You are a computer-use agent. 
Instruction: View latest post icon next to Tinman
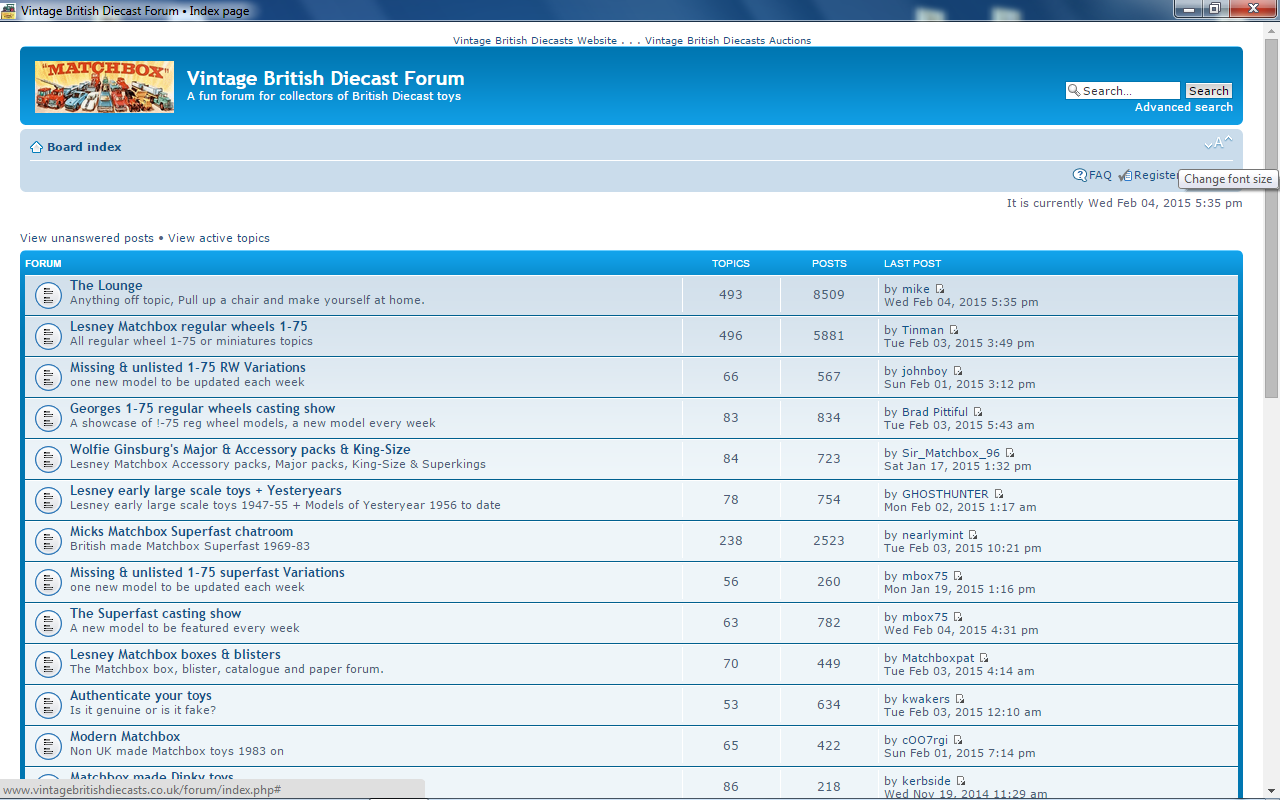coord(954,330)
